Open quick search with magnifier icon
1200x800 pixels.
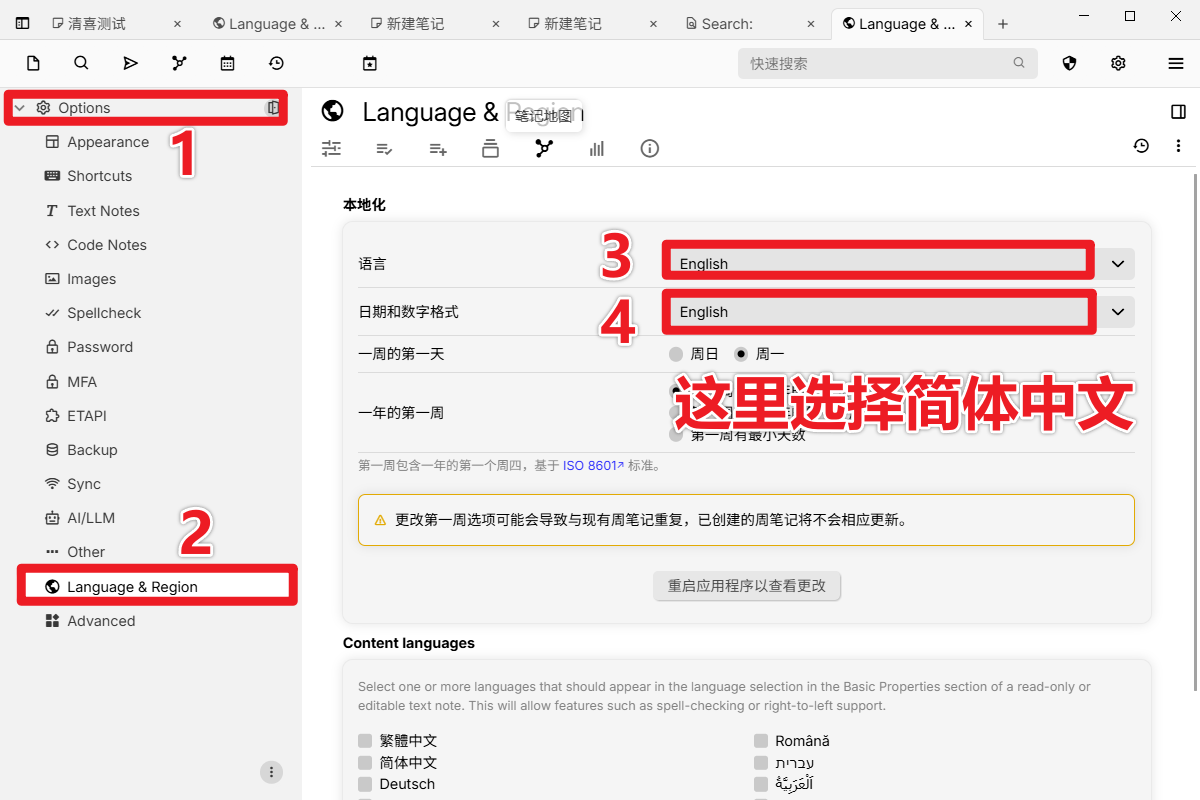point(80,62)
